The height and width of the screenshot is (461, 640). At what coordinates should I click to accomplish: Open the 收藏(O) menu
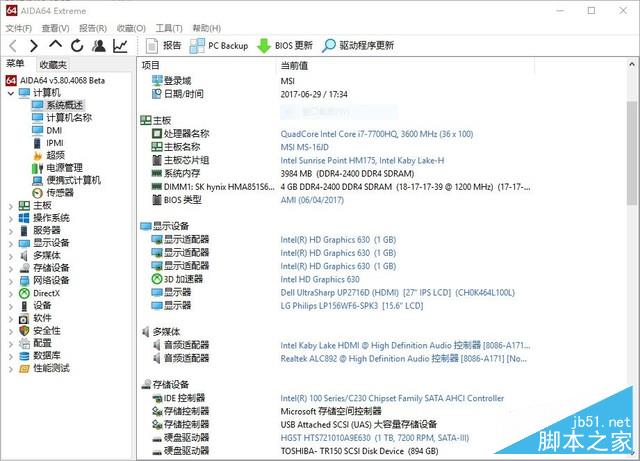(131, 28)
